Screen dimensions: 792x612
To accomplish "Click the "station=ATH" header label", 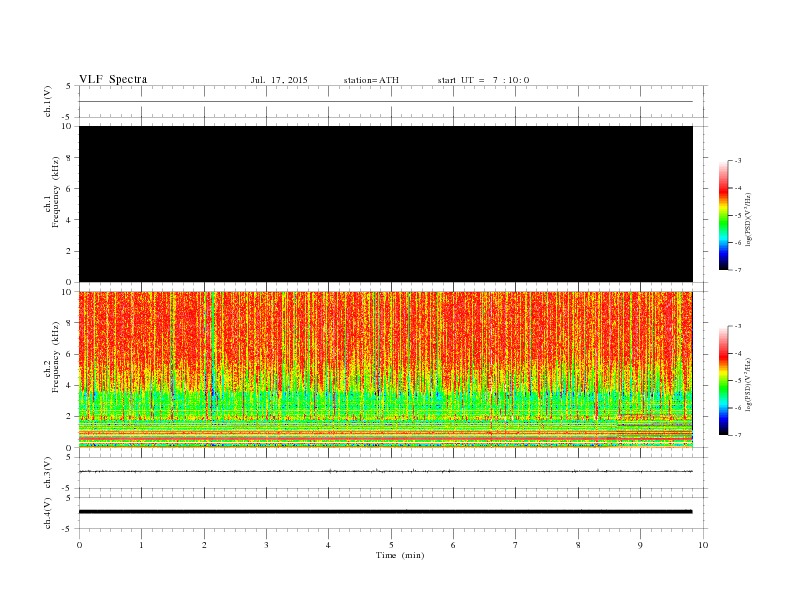I will point(371,80).
